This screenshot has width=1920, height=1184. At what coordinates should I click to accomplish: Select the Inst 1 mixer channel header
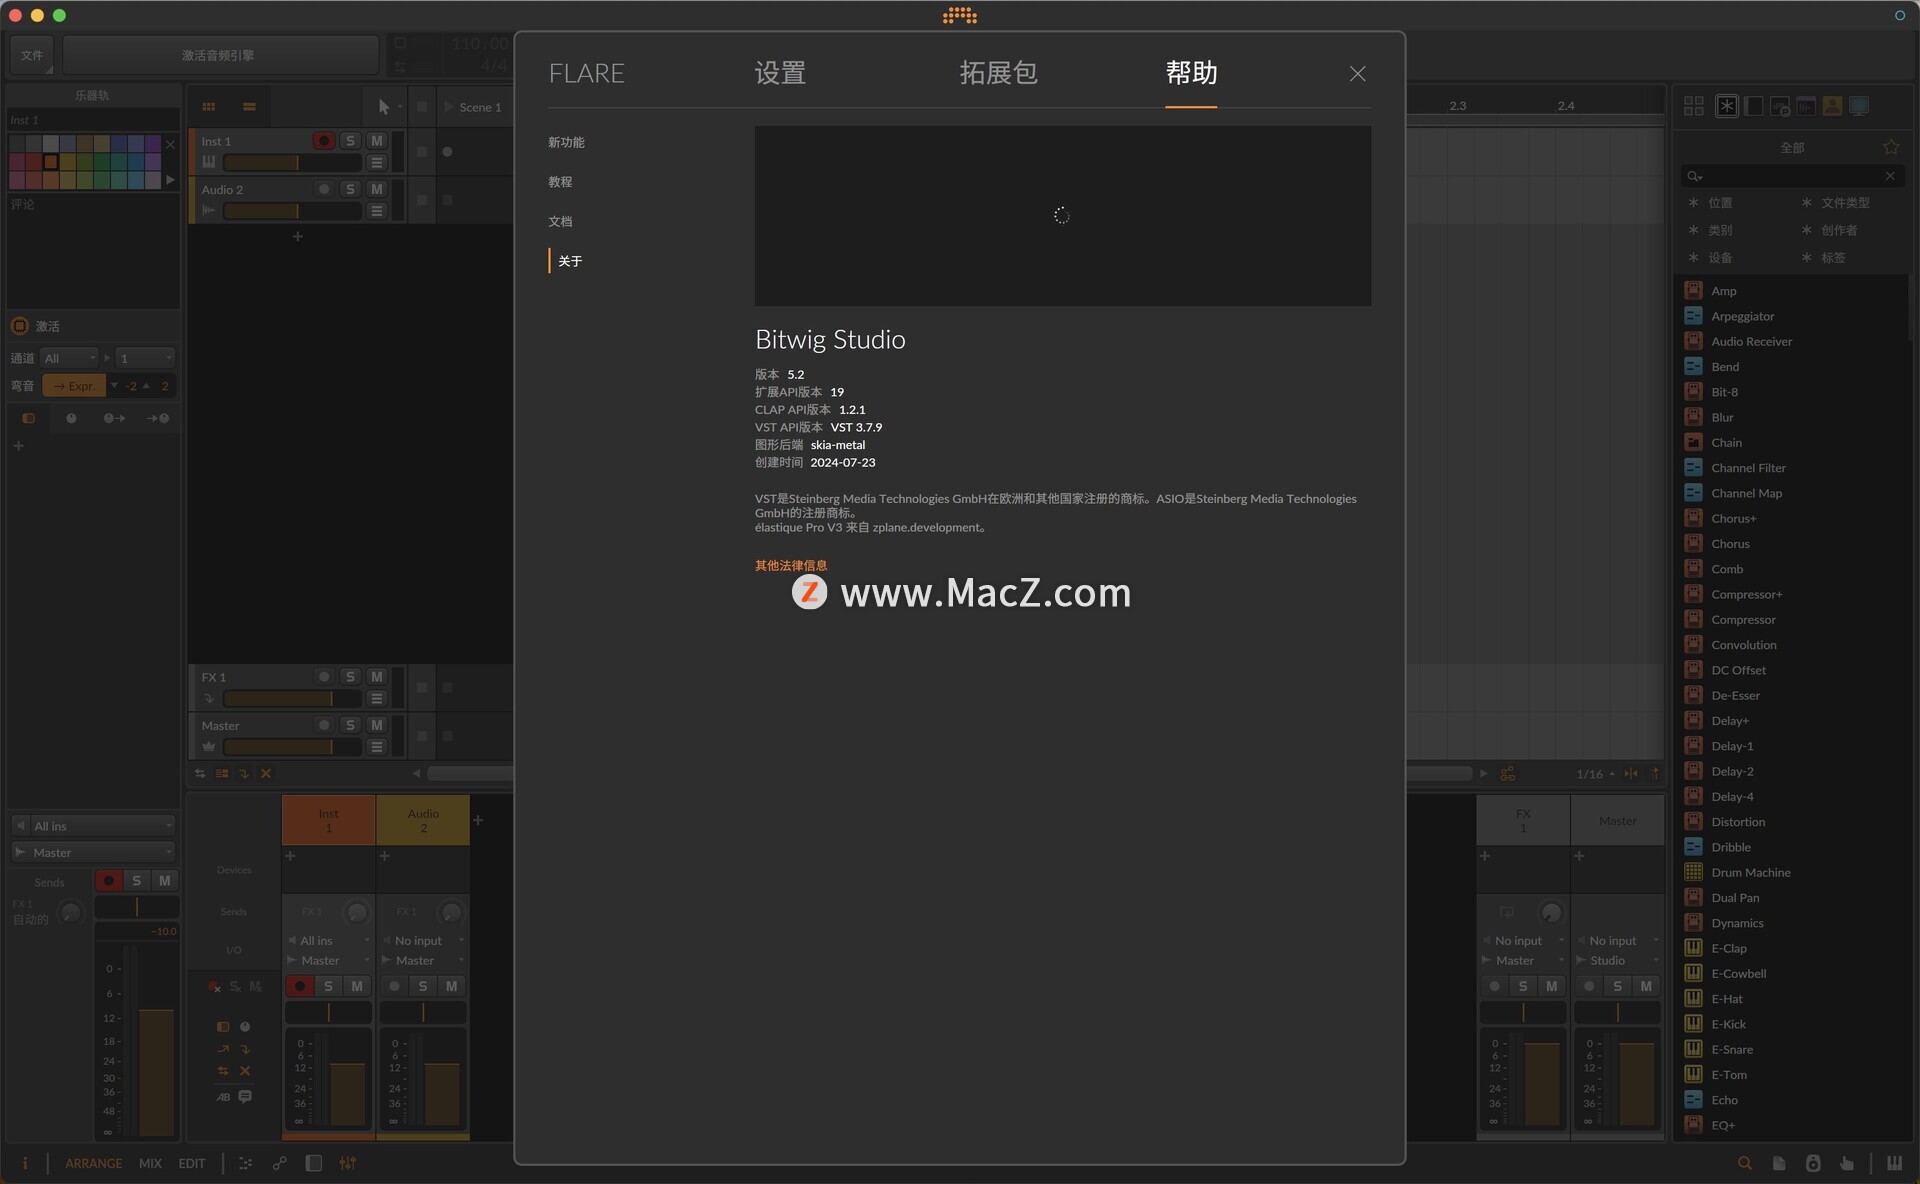pyautogui.click(x=328, y=820)
